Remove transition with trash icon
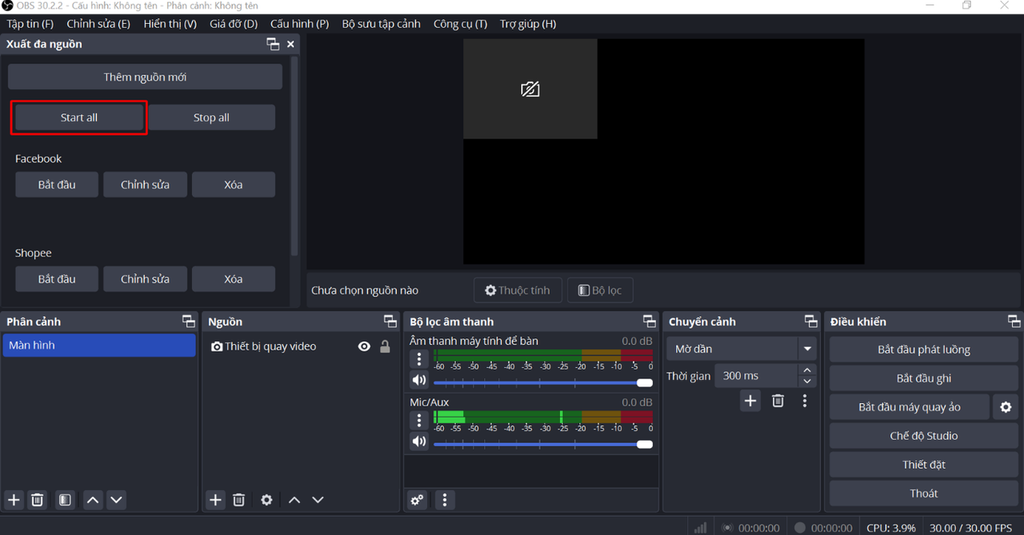 click(778, 400)
